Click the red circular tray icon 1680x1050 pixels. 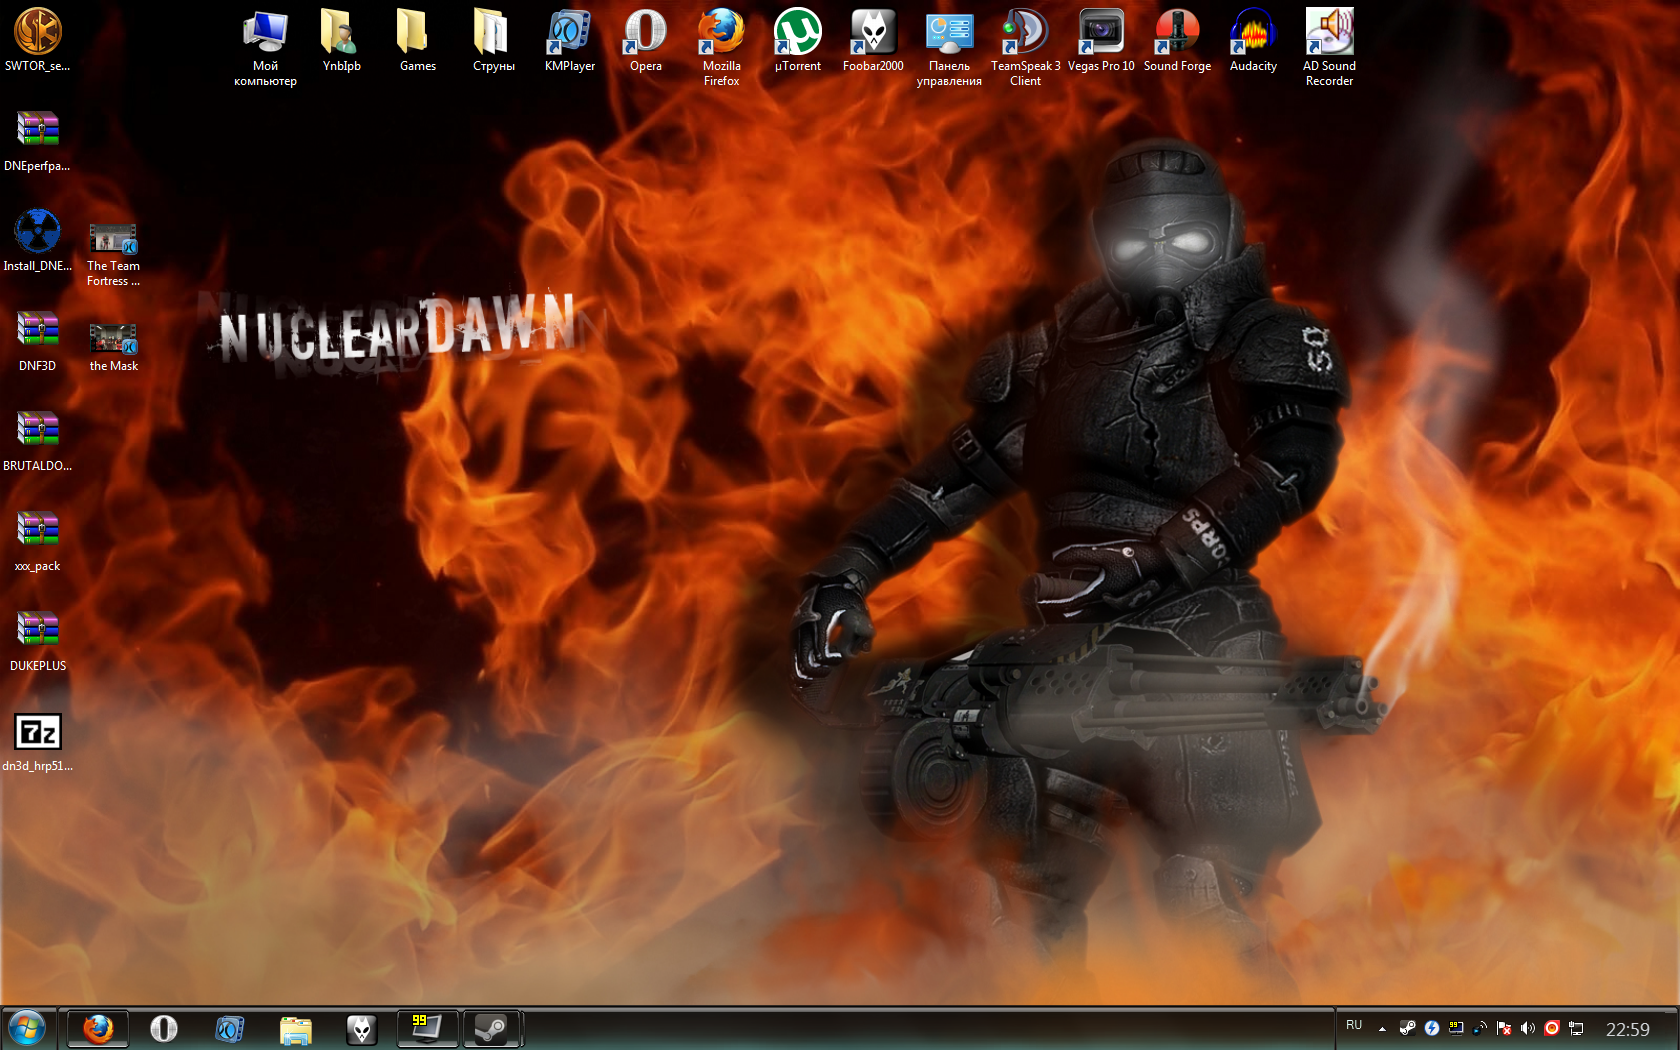coord(1552,1028)
